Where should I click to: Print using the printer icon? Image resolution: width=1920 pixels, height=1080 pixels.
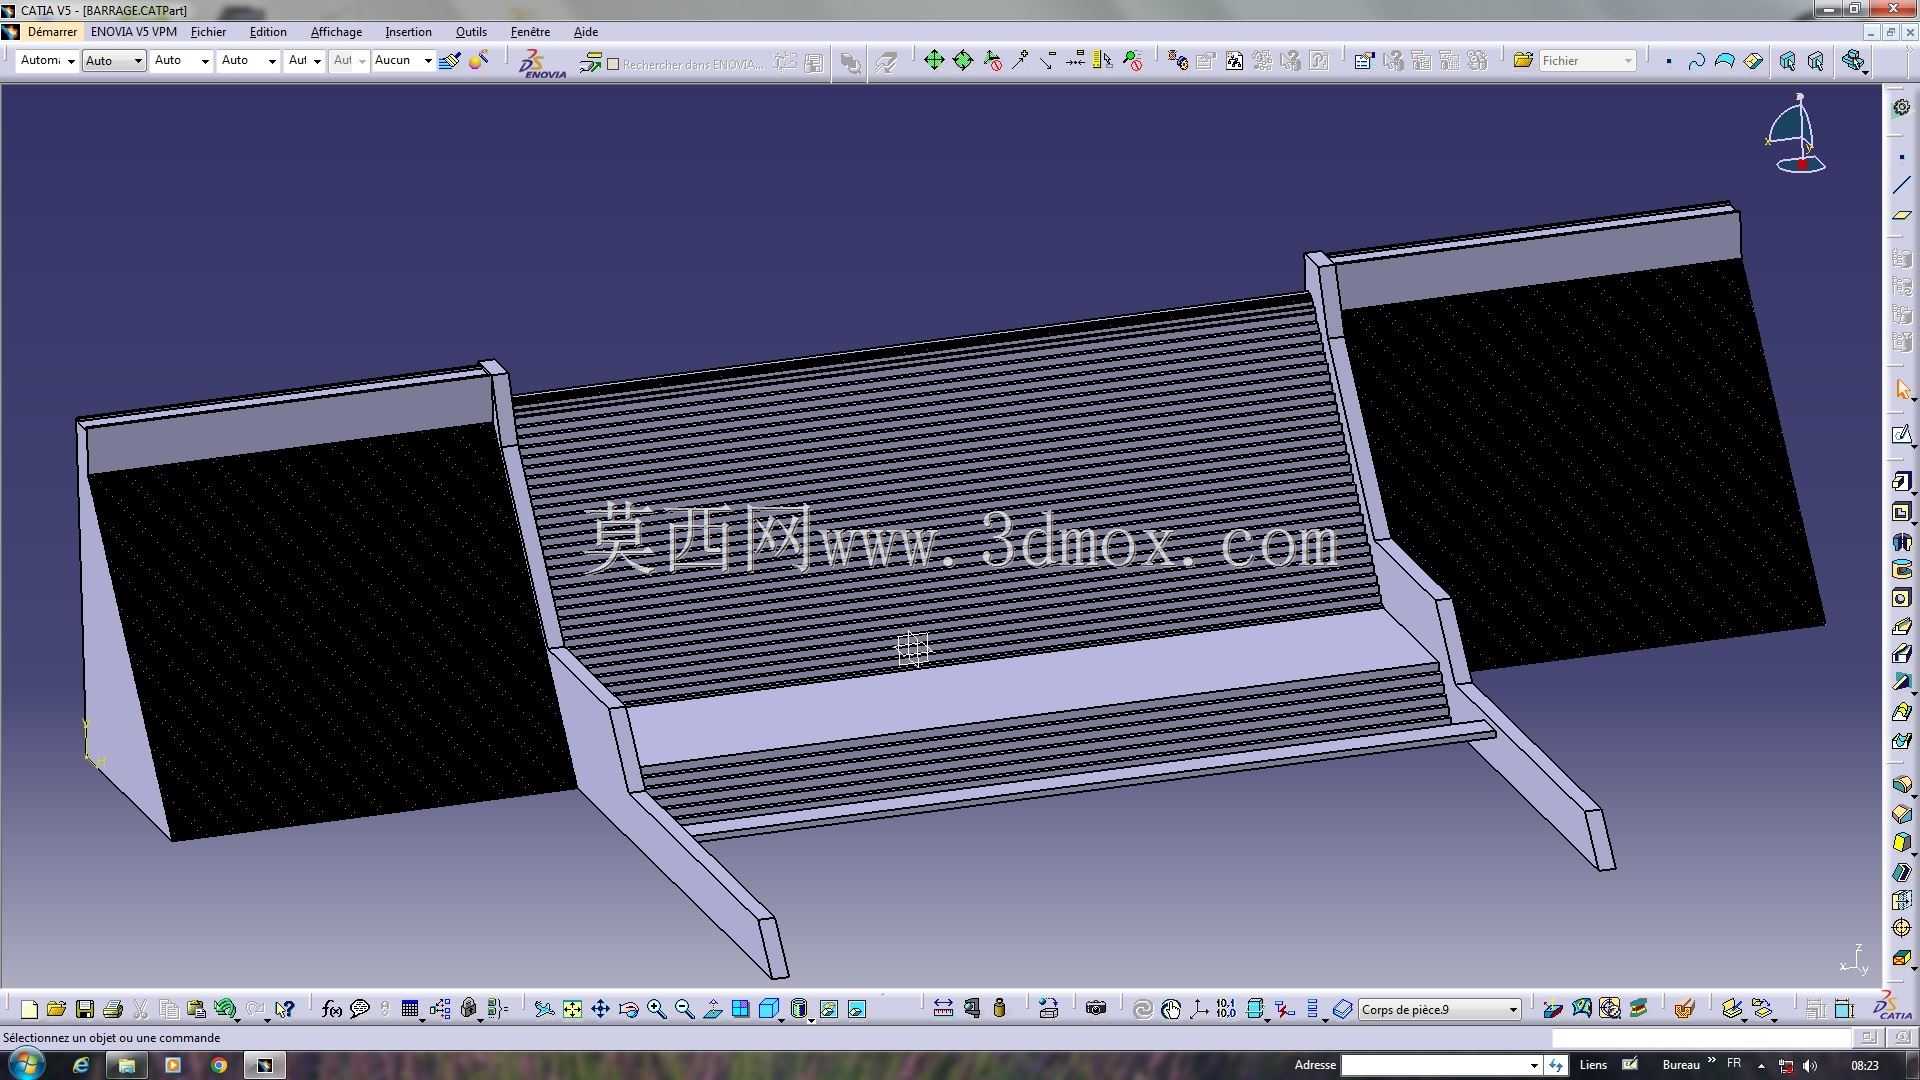point(113,1009)
